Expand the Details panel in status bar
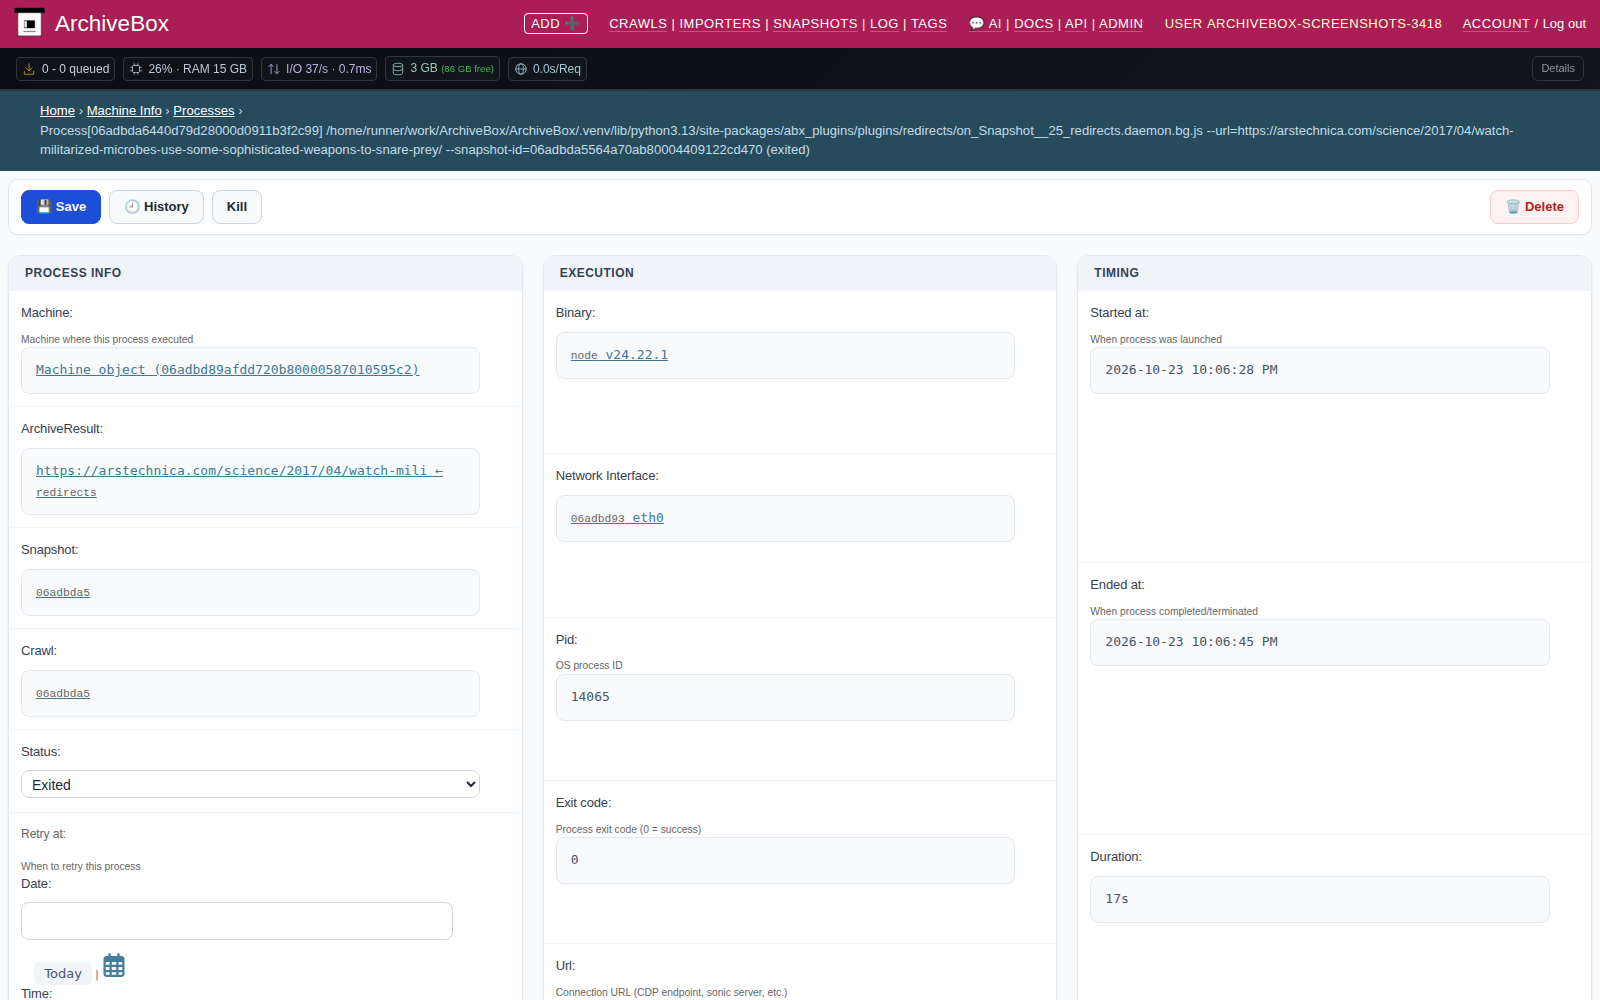The height and width of the screenshot is (1000, 1600). pos(1557,69)
